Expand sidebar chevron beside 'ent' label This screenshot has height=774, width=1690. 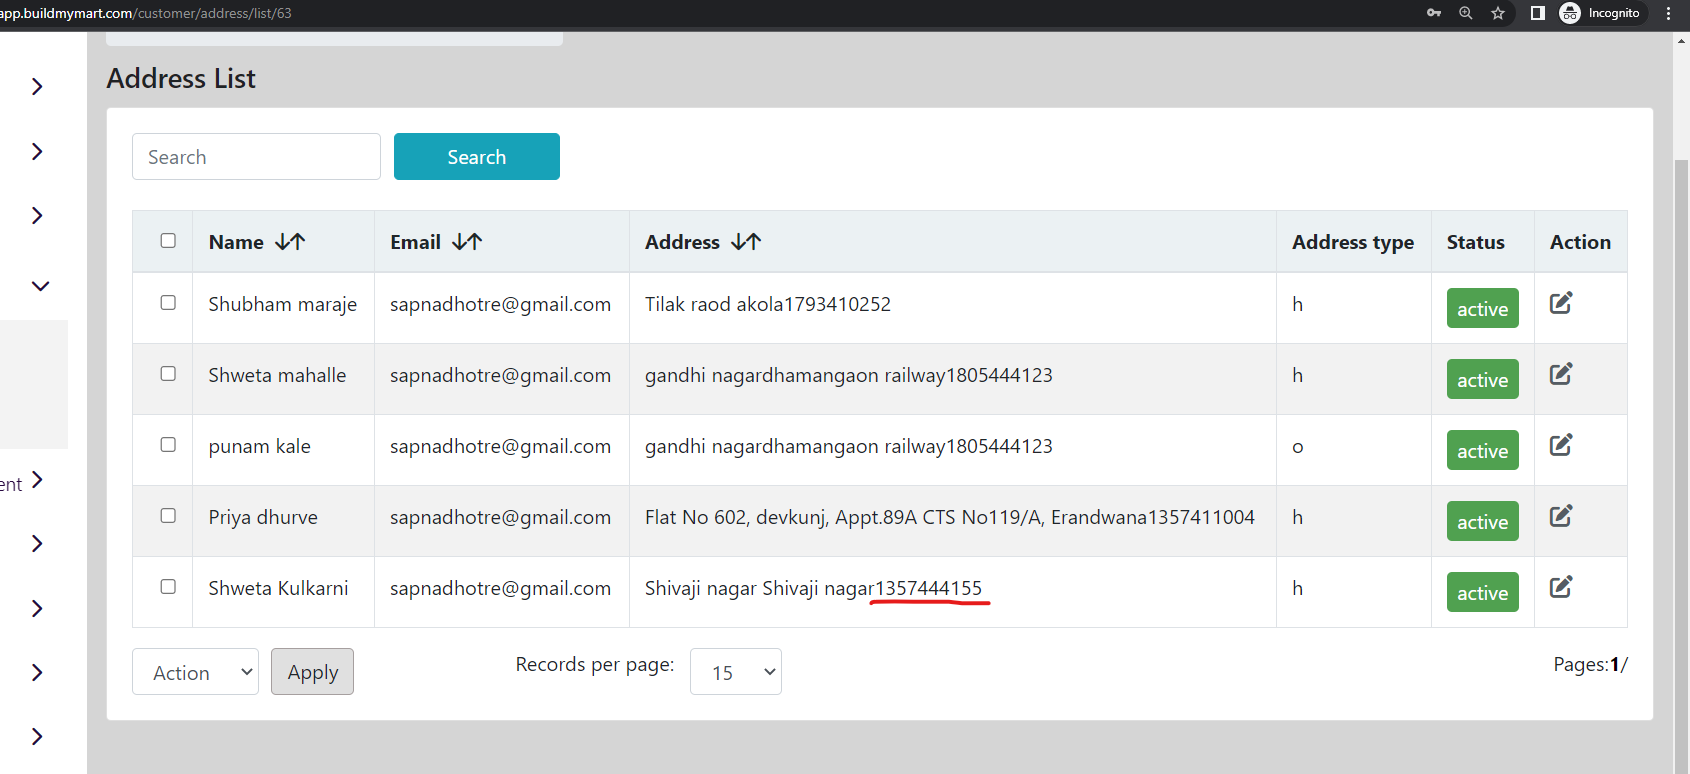pyautogui.click(x=37, y=480)
